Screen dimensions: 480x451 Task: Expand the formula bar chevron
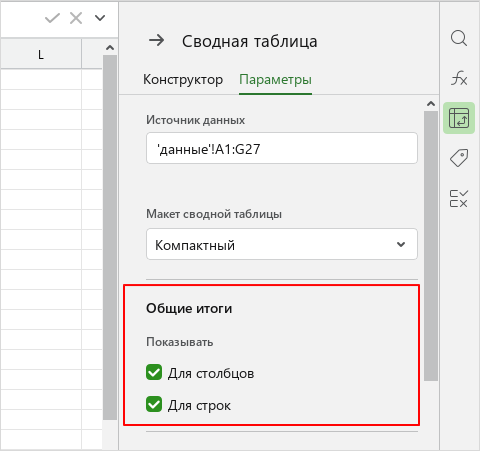click(x=100, y=18)
